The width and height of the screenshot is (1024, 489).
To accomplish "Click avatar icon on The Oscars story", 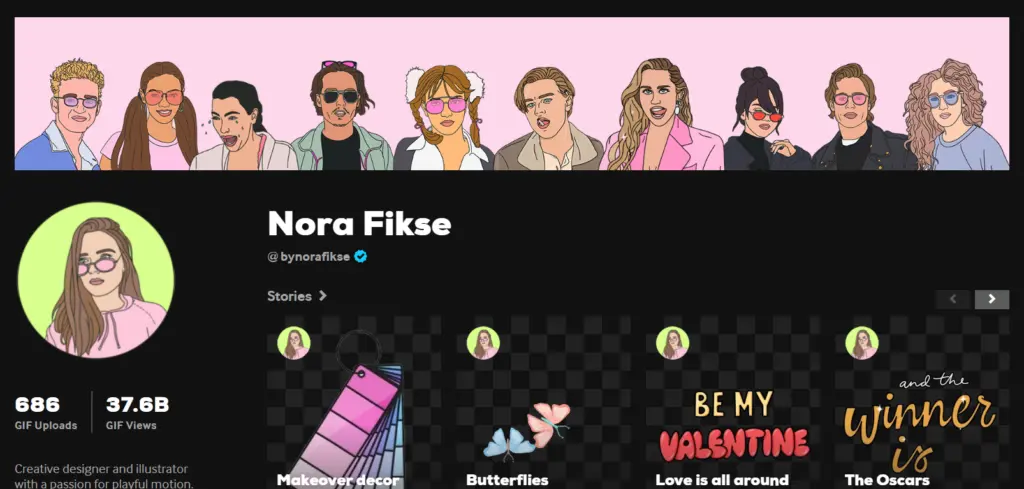I will pyautogui.click(x=862, y=343).
